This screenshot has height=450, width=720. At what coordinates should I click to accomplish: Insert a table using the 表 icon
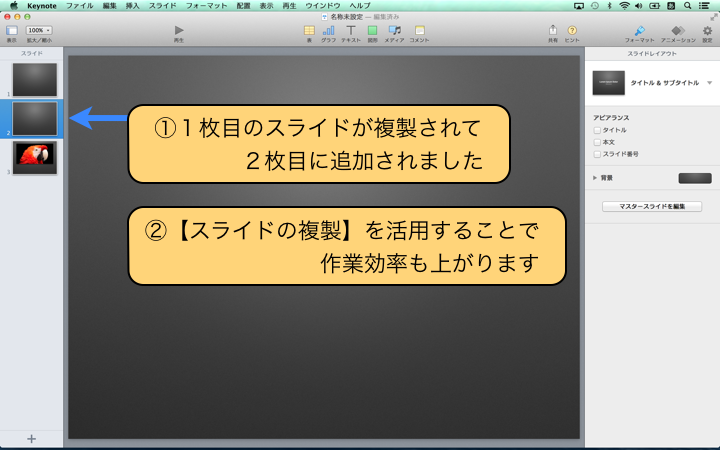pos(309,31)
